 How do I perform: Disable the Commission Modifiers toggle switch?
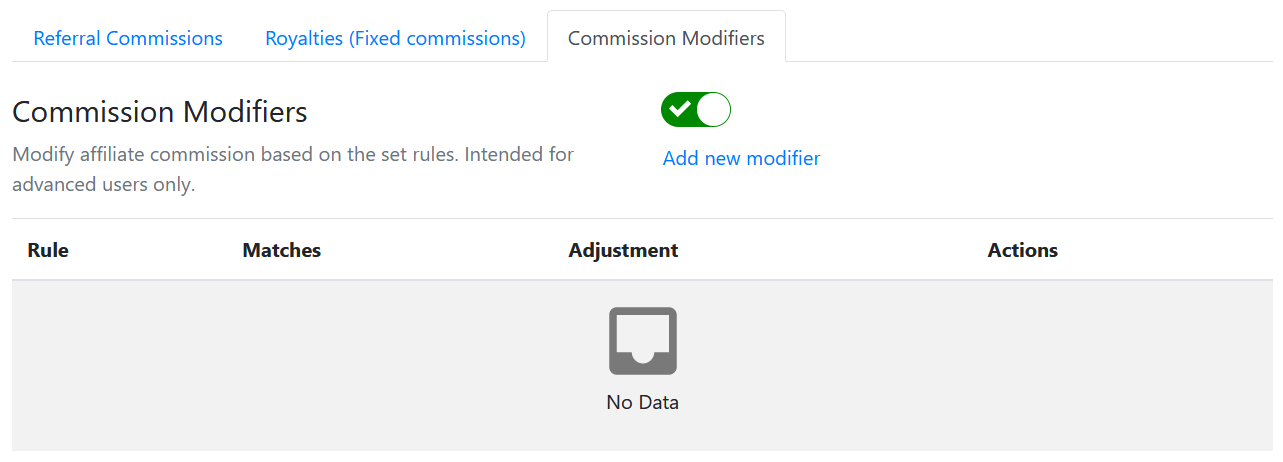coord(696,110)
